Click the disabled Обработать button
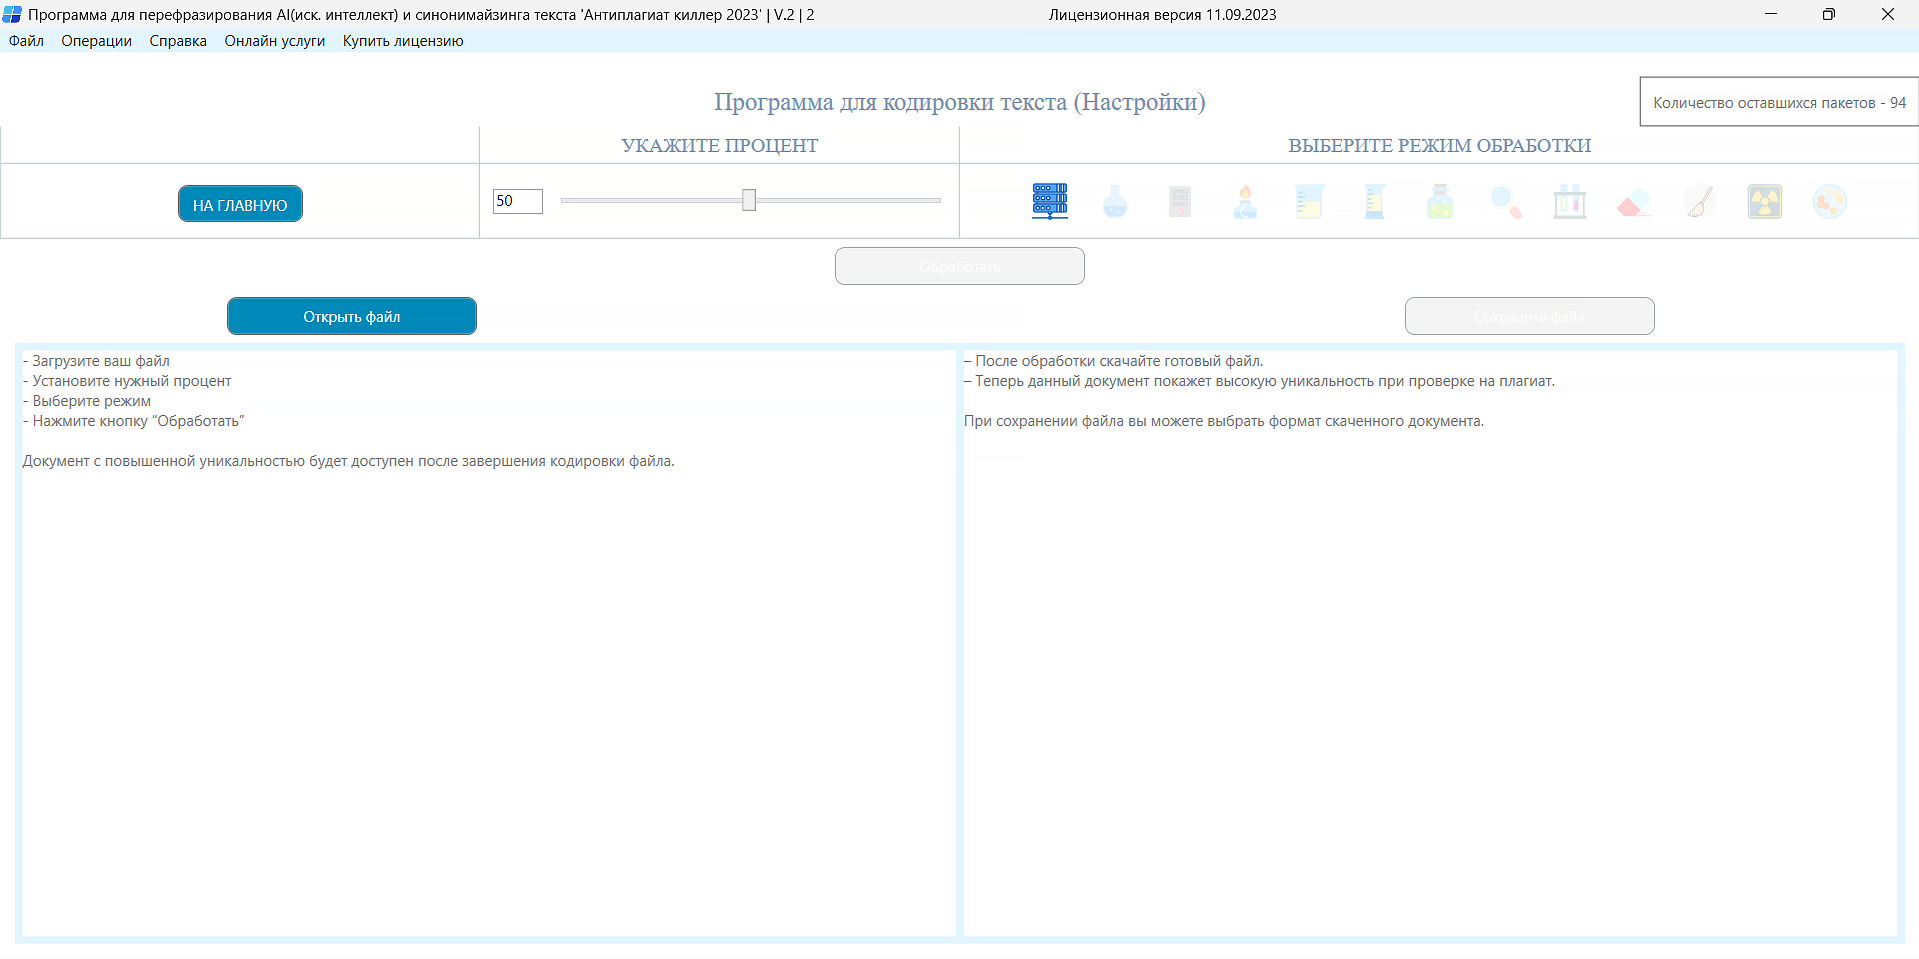 click(x=960, y=266)
